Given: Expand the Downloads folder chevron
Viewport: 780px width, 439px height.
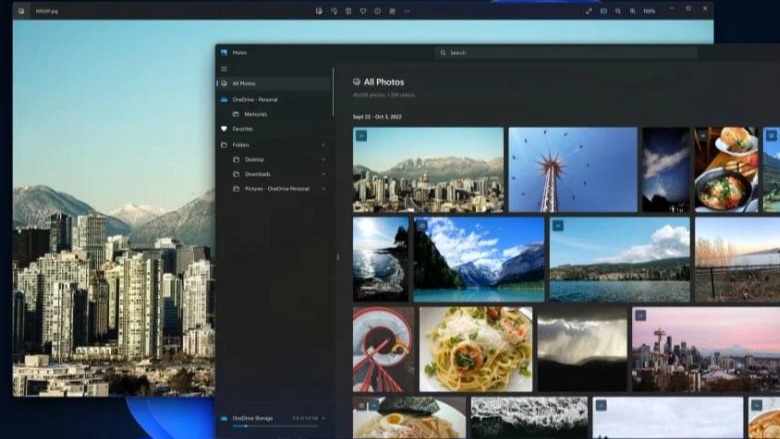Looking at the screenshot, I should [x=323, y=174].
